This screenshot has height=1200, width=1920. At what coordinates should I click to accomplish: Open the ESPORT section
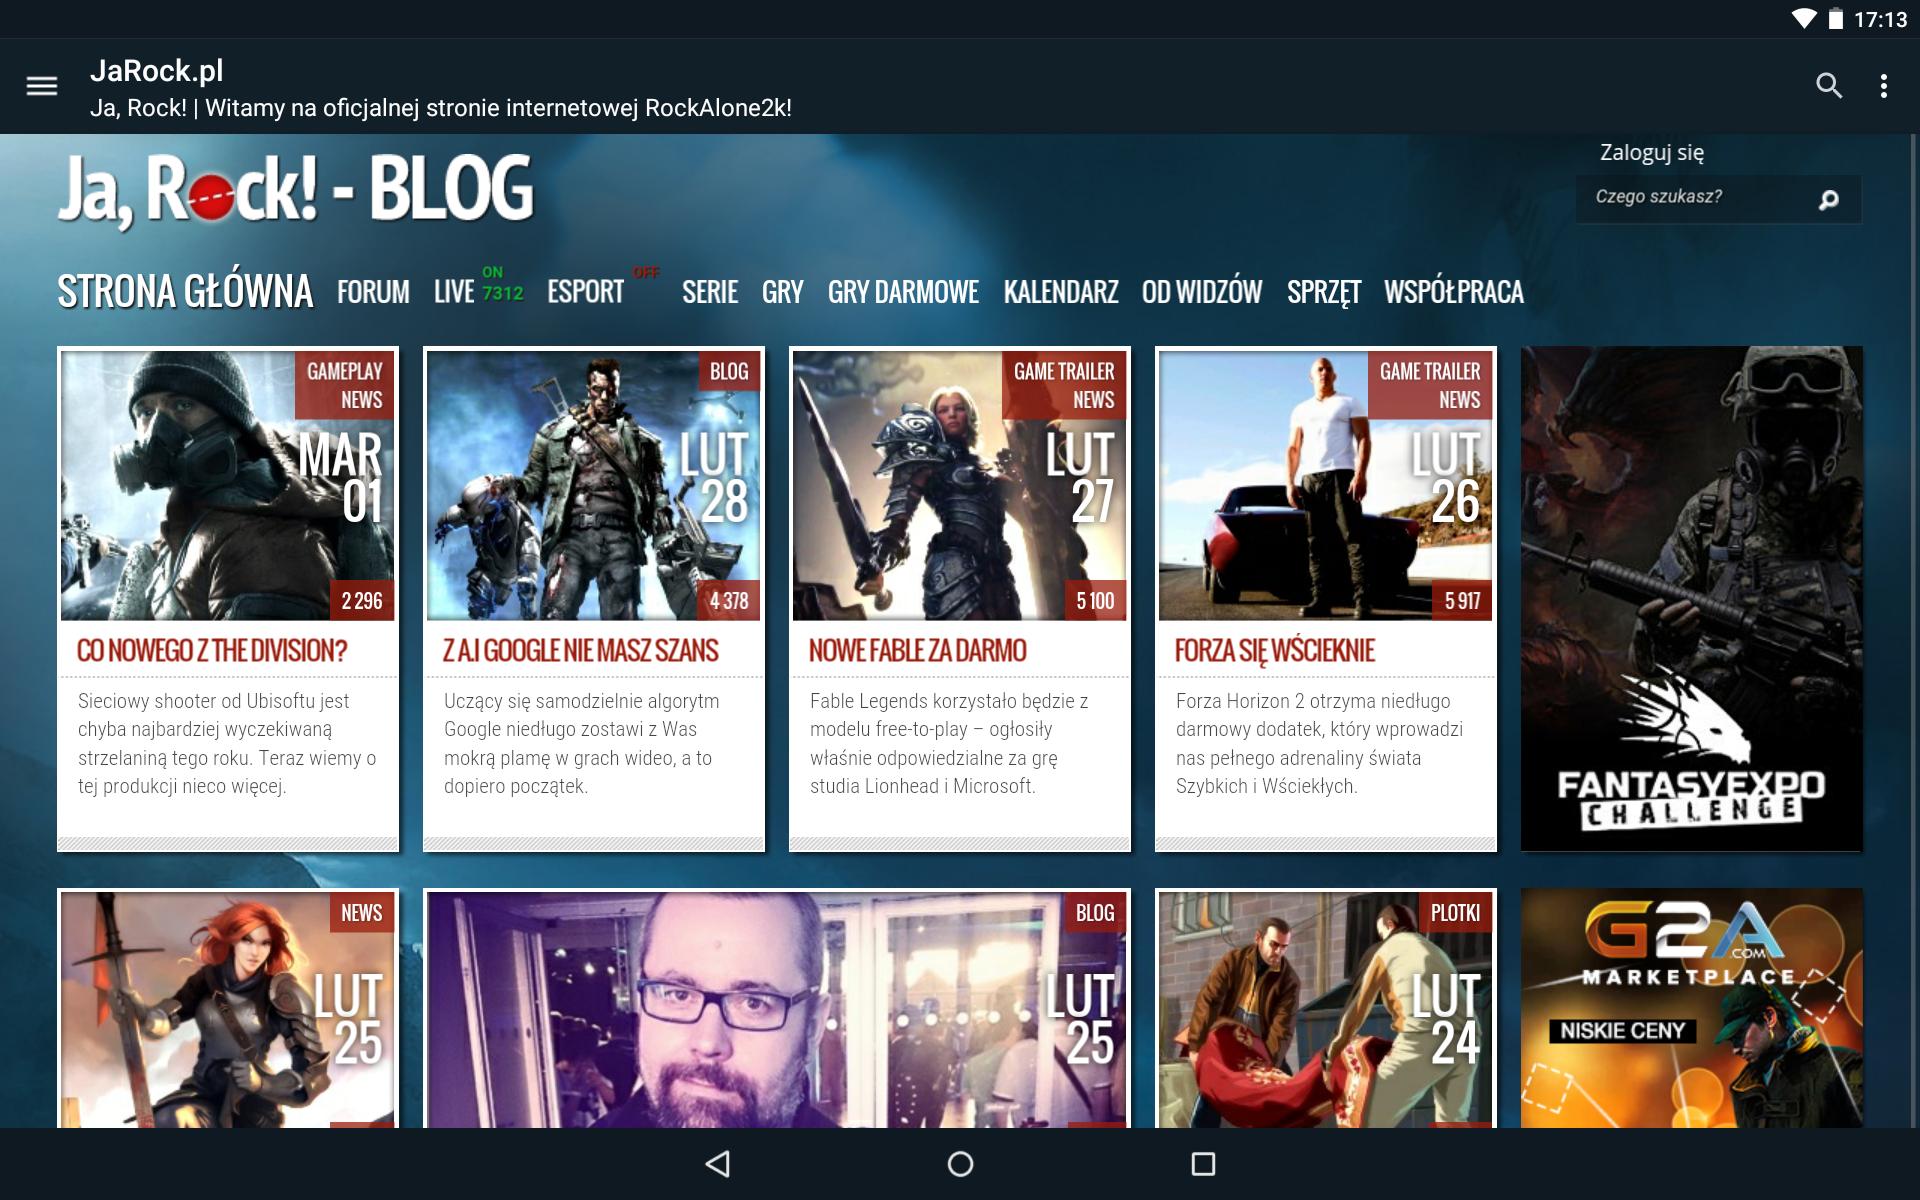click(x=585, y=292)
